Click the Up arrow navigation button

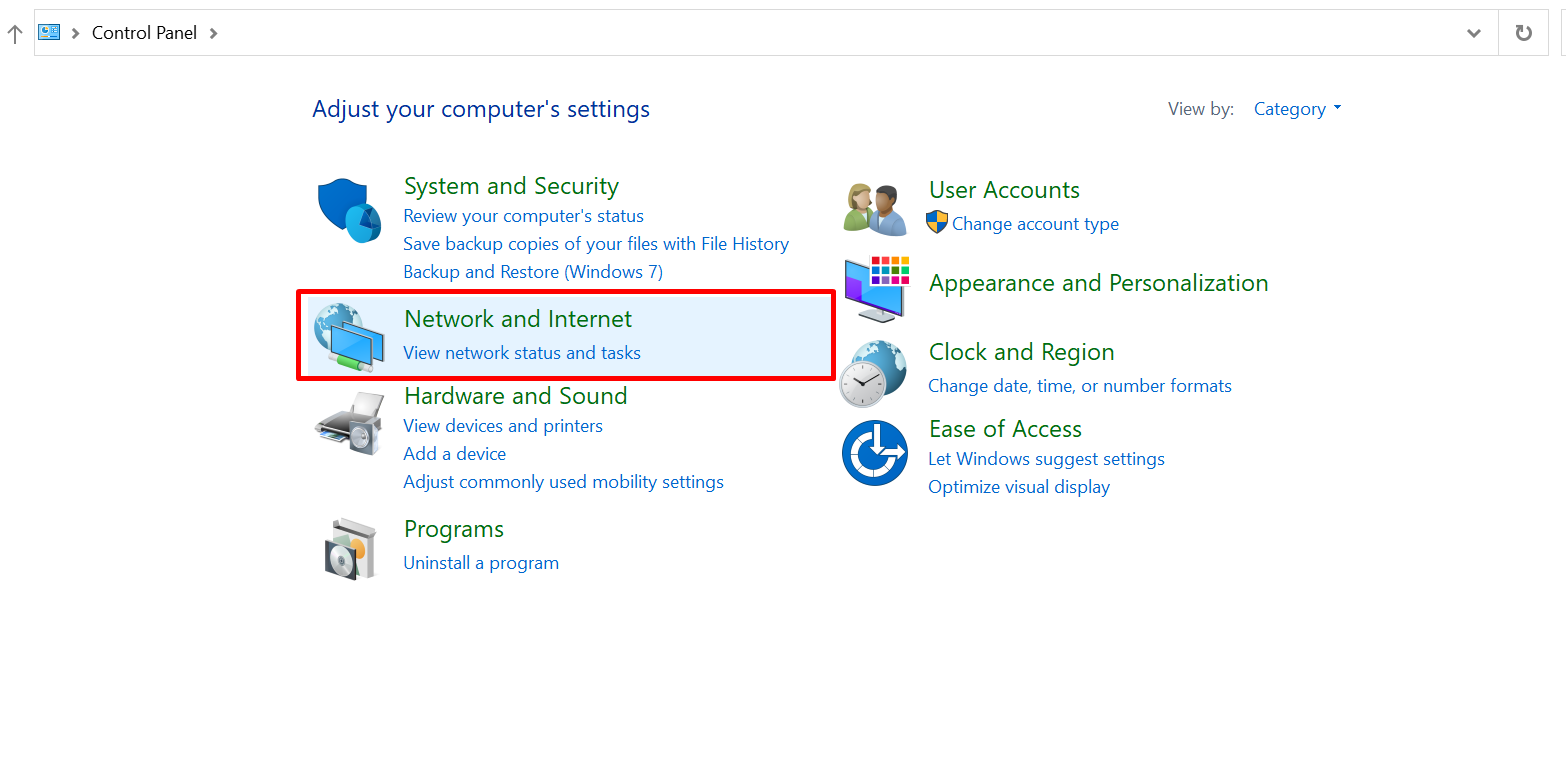[x=15, y=34]
